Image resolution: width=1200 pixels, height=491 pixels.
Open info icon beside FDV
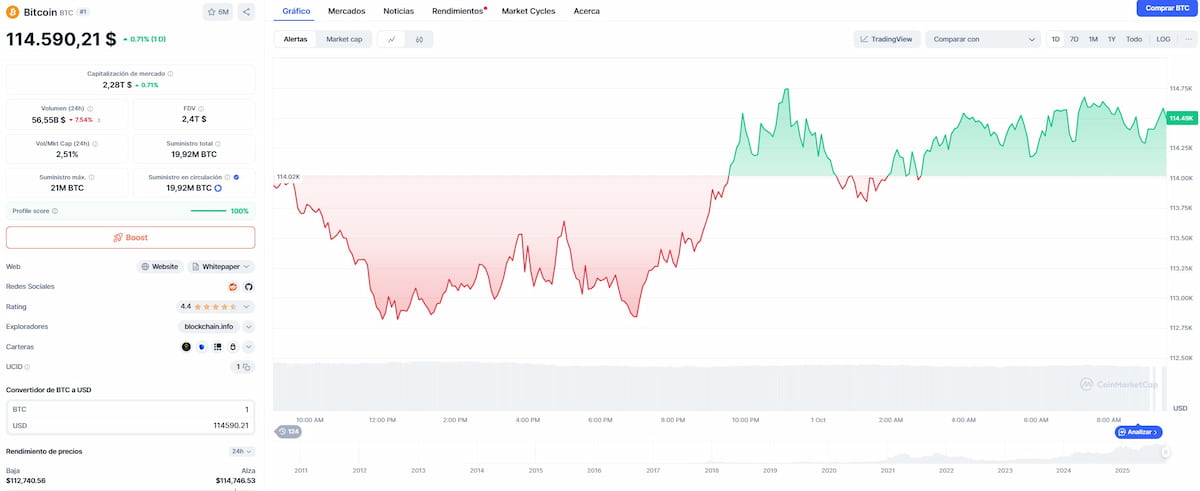(203, 108)
